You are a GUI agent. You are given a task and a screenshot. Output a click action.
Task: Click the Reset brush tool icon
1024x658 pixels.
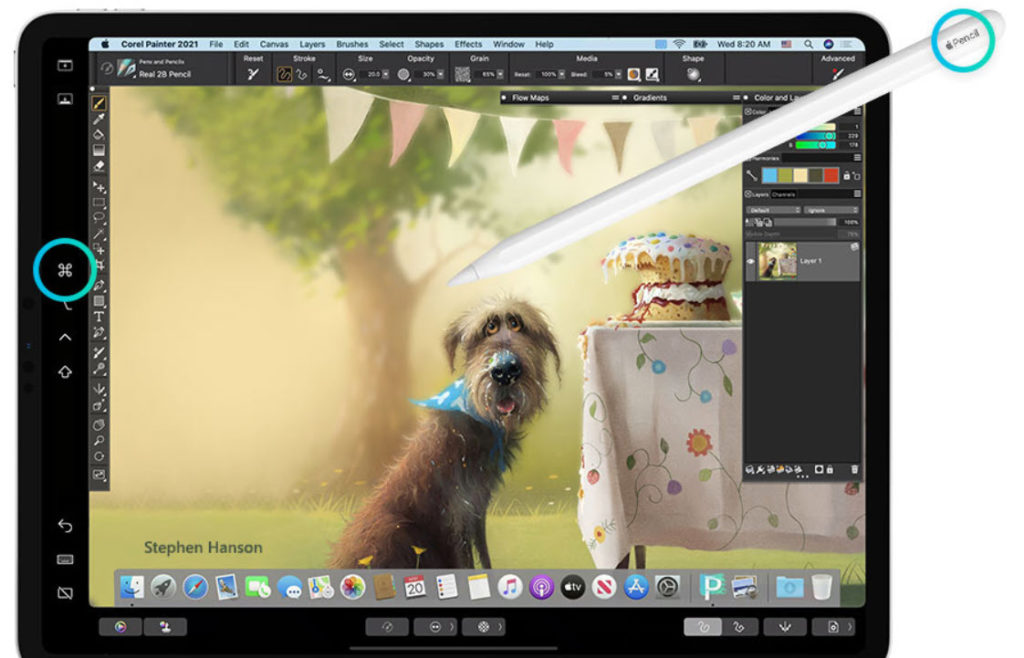tap(253, 74)
